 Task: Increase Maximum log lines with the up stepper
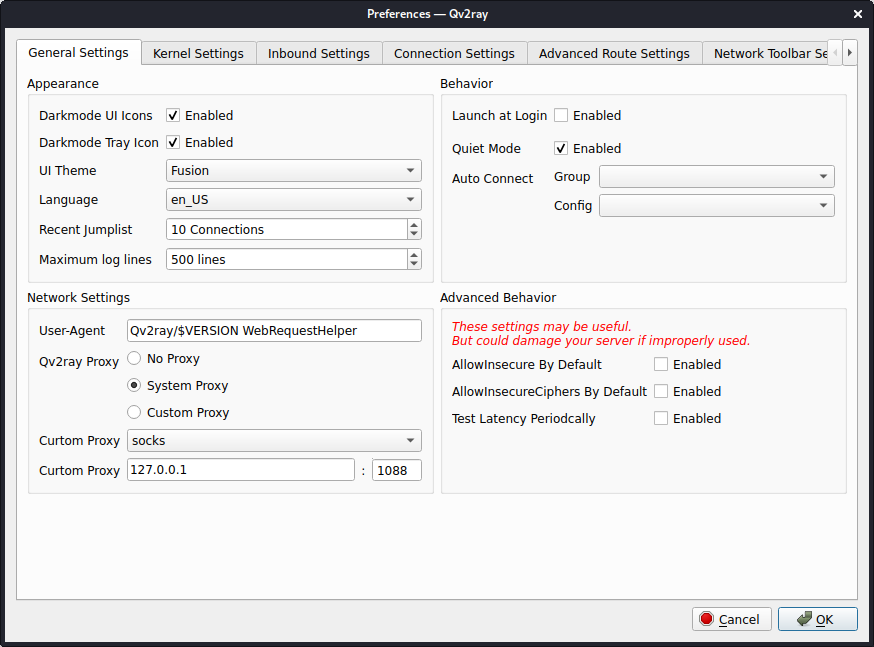point(413,254)
